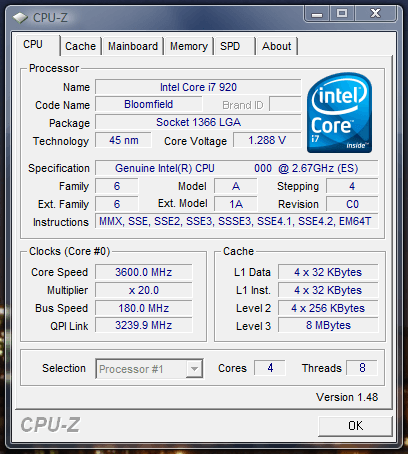408x454 pixels.
Task: Open the Processor selection dropdown arrow
Action: point(194,369)
